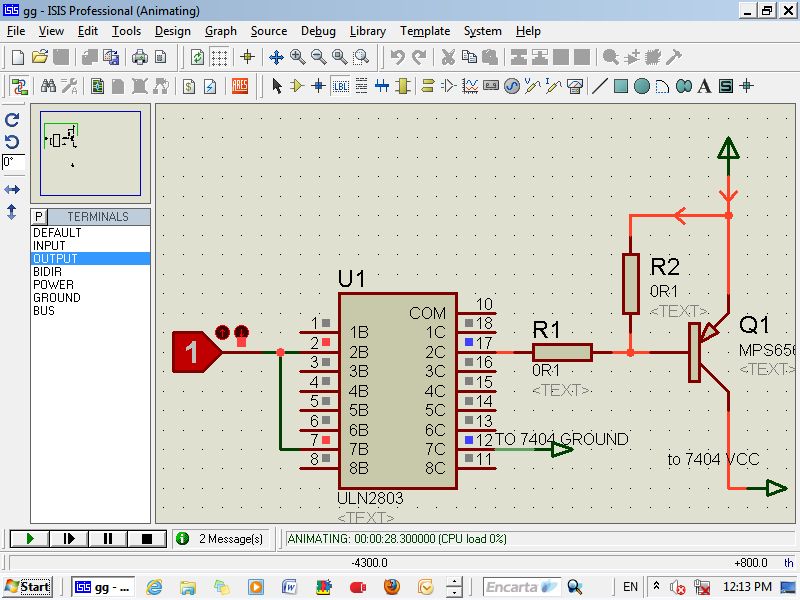The image size is (800, 600).
Task: Click the Pan/center view tool
Action: point(277,57)
